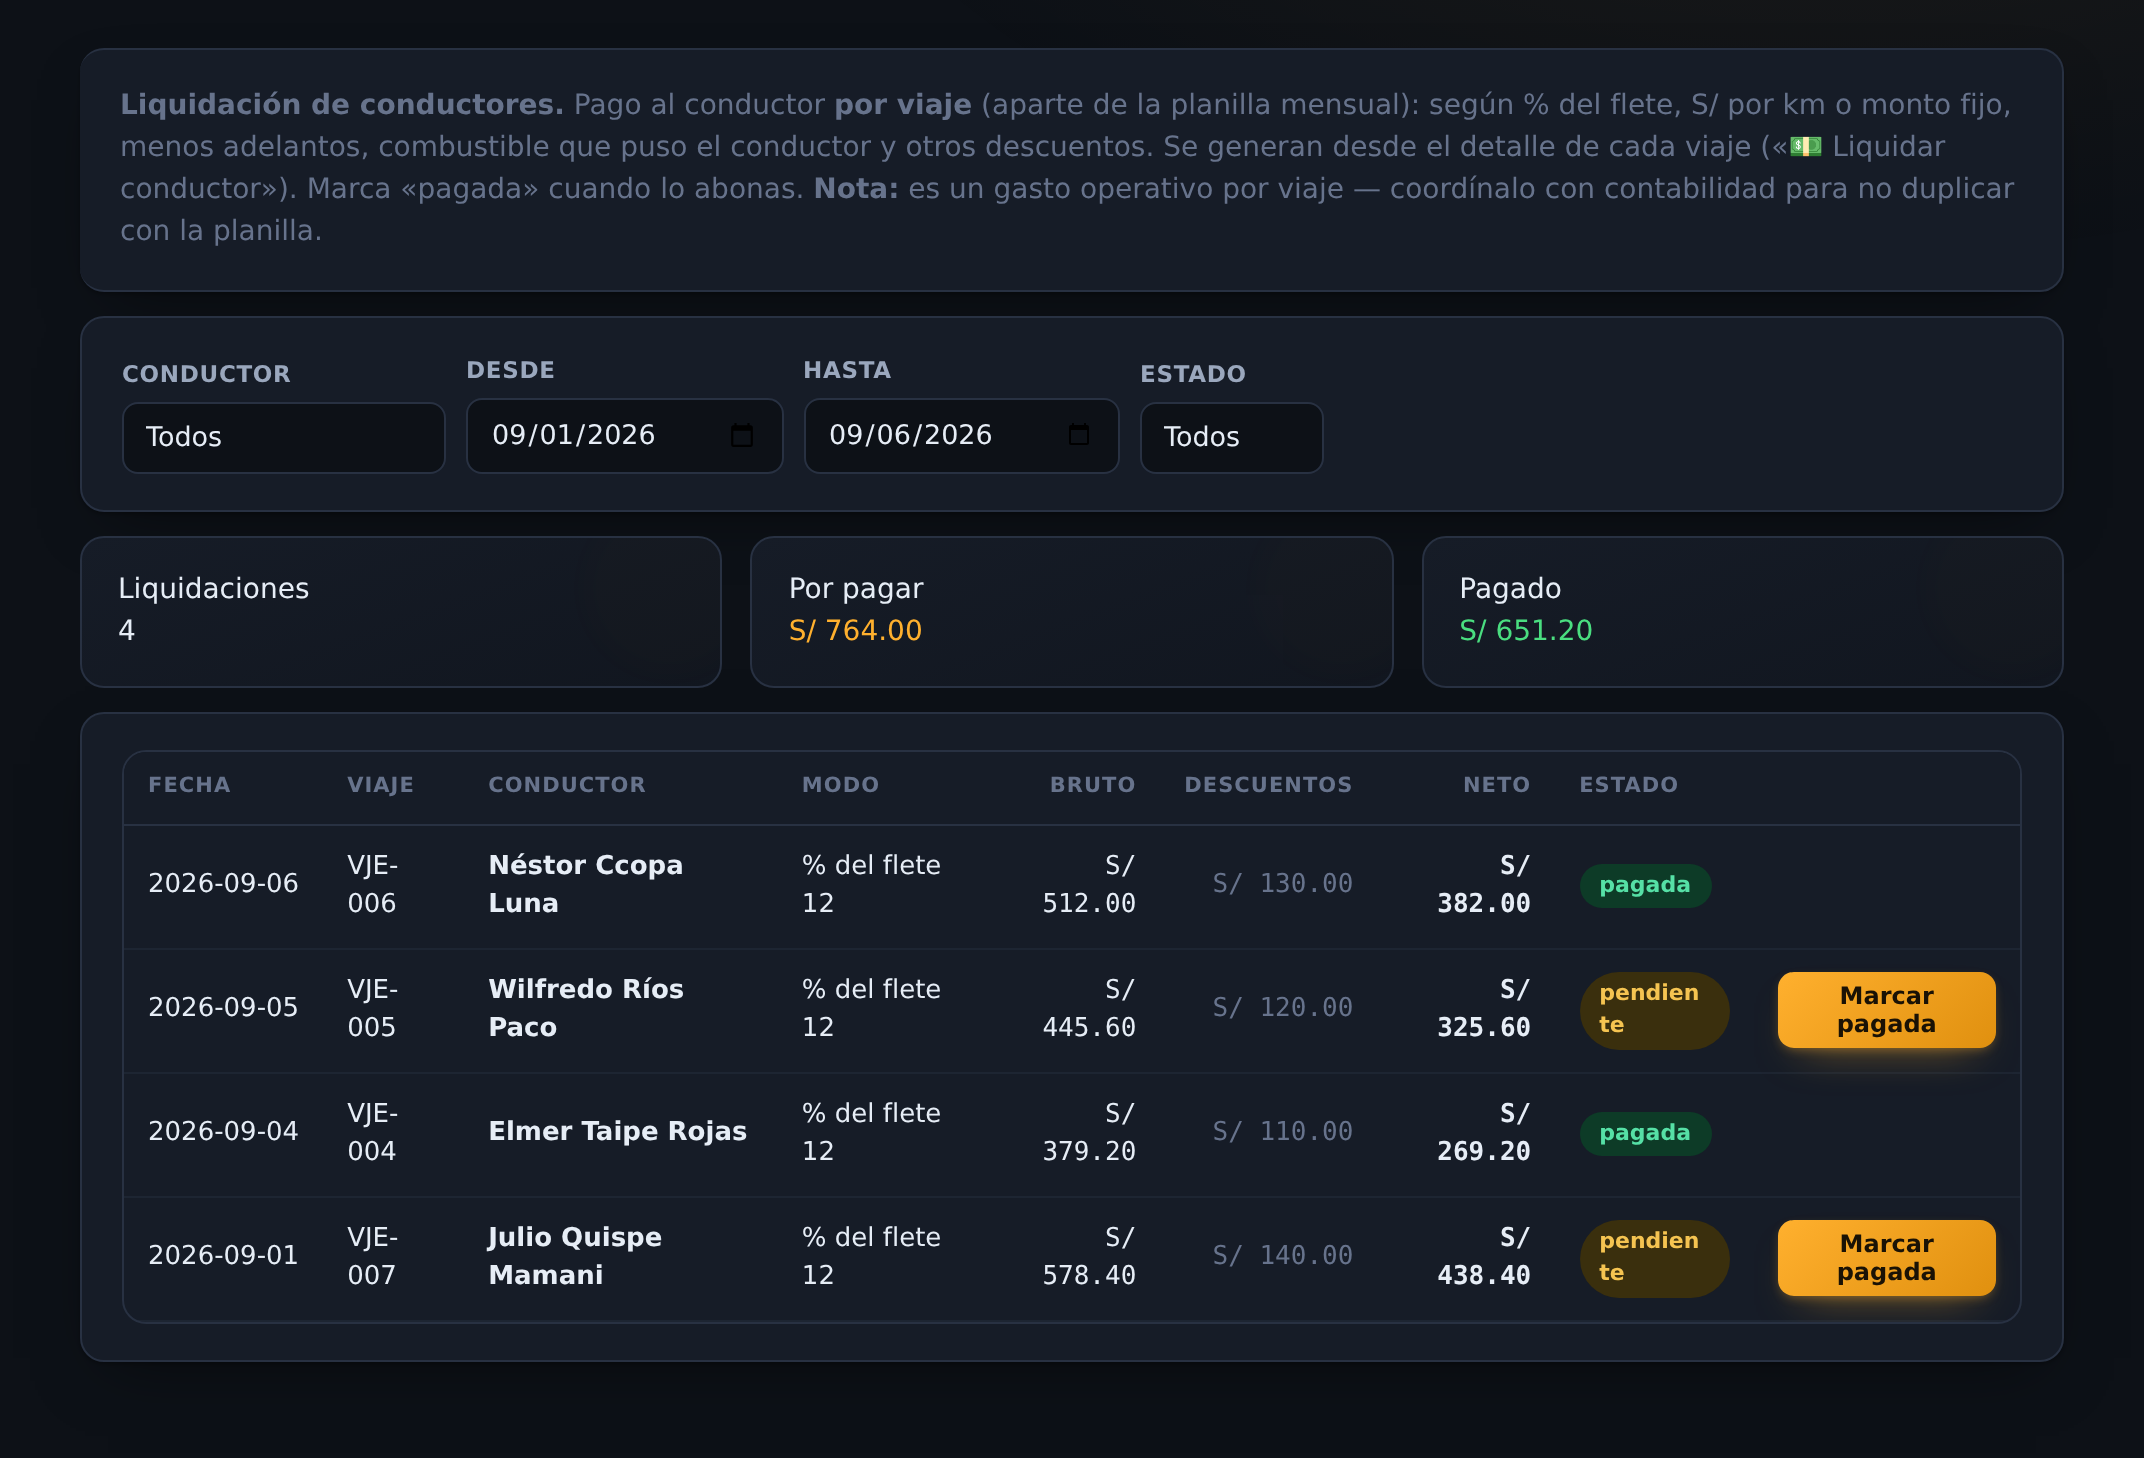The height and width of the screenshot is (1458, 2144).
Task: Mark Wilfredo Ríos Paco liquidation as pagada
Action: pyautogui.click(x=1886, y=1009)
